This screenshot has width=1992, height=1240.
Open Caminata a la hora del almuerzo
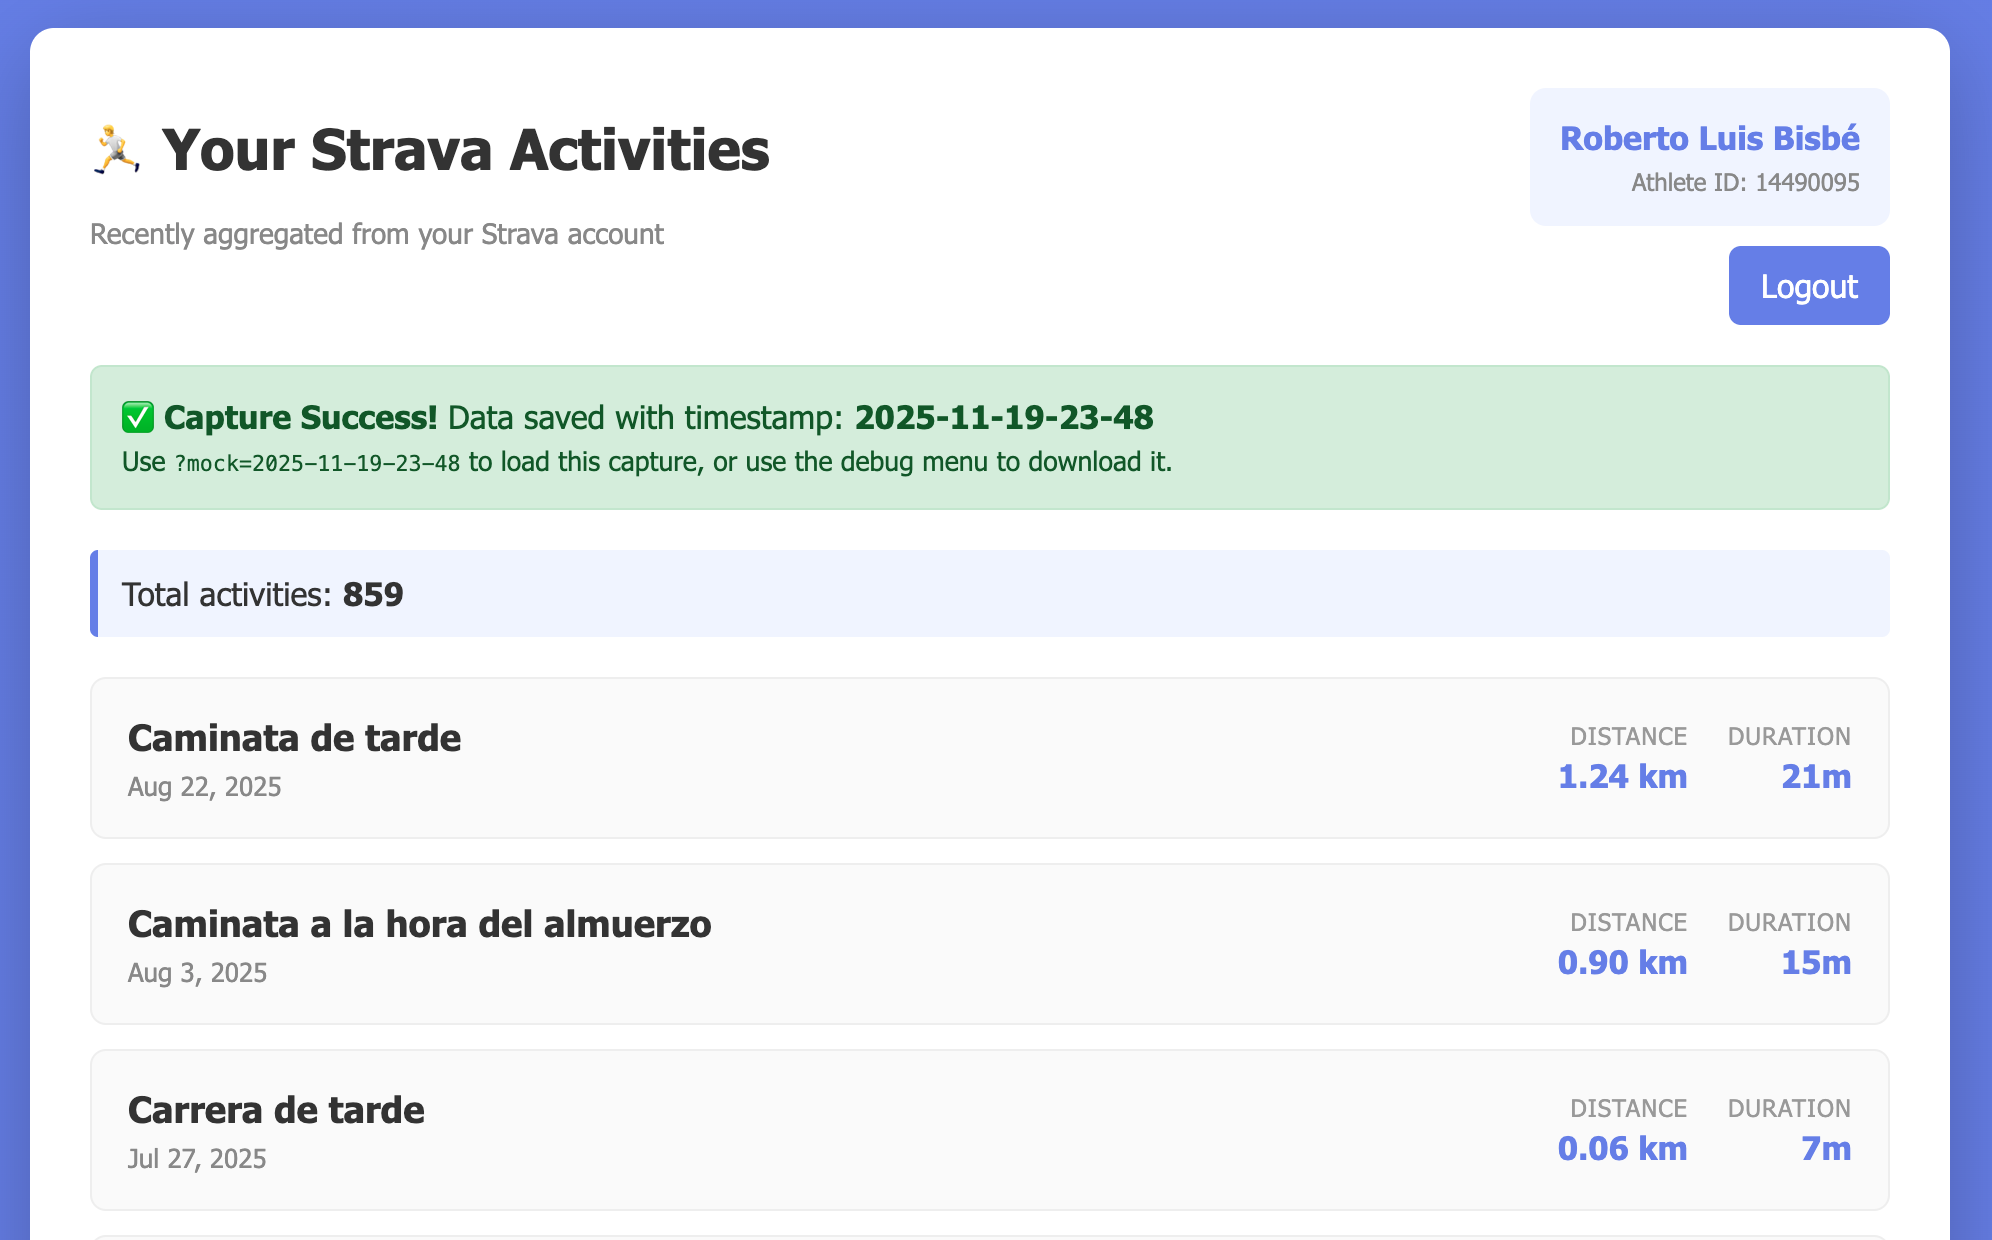point(419,924)
